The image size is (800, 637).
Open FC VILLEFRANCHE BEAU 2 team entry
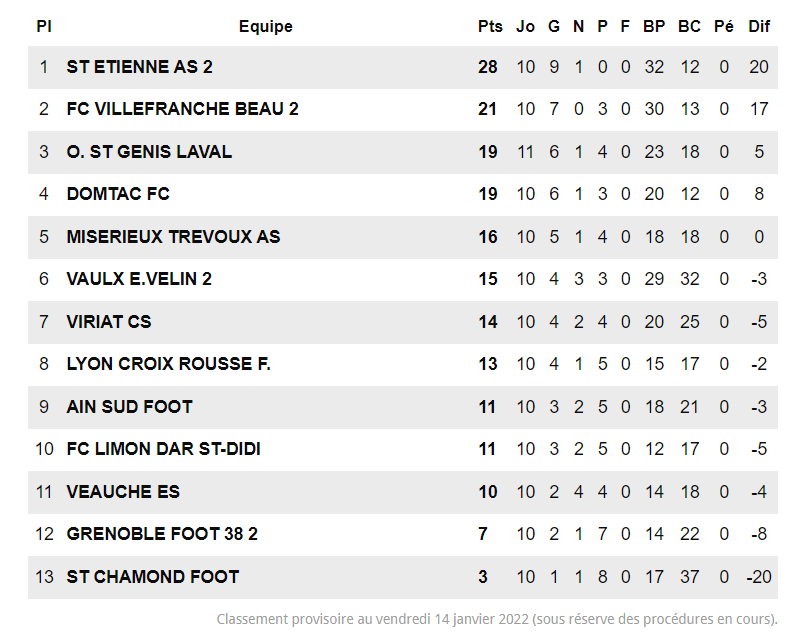pos(182,109)
